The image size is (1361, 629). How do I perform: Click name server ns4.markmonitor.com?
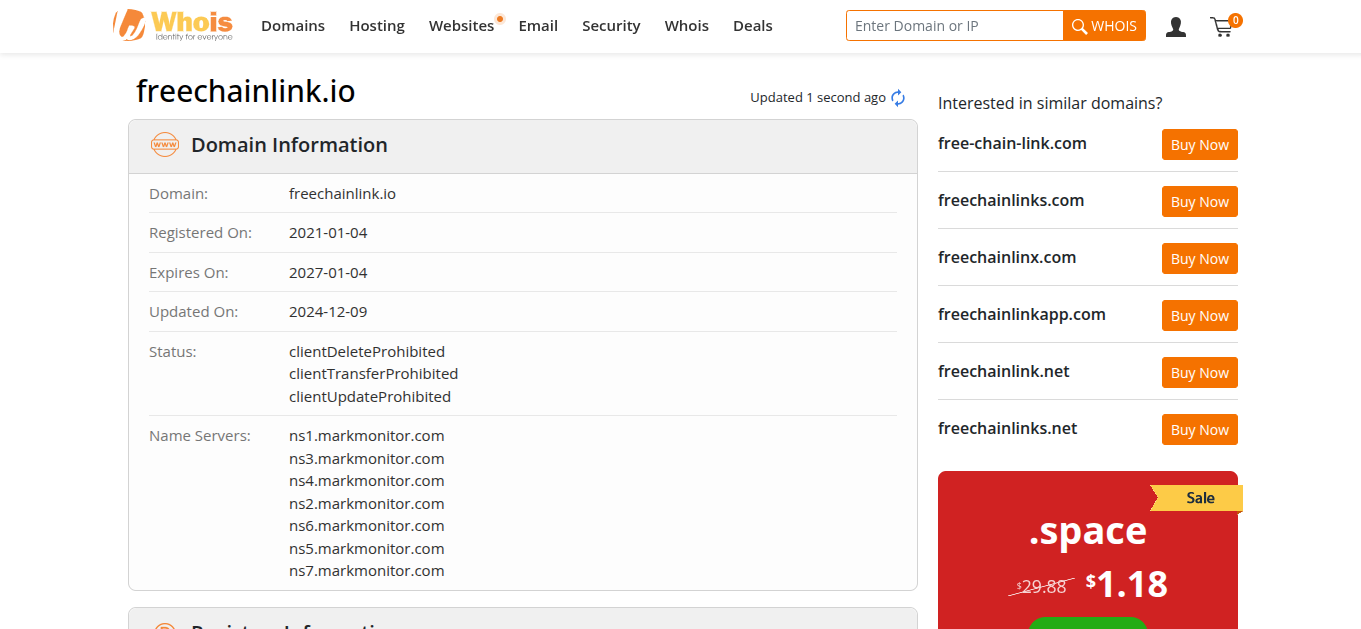[367, 481]
